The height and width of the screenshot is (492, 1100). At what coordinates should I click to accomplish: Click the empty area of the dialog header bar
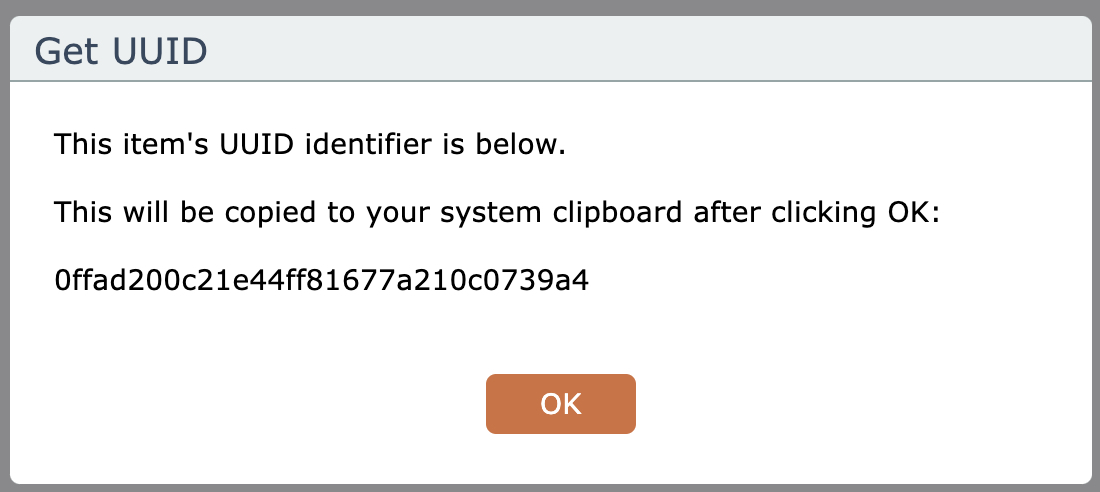650,50
